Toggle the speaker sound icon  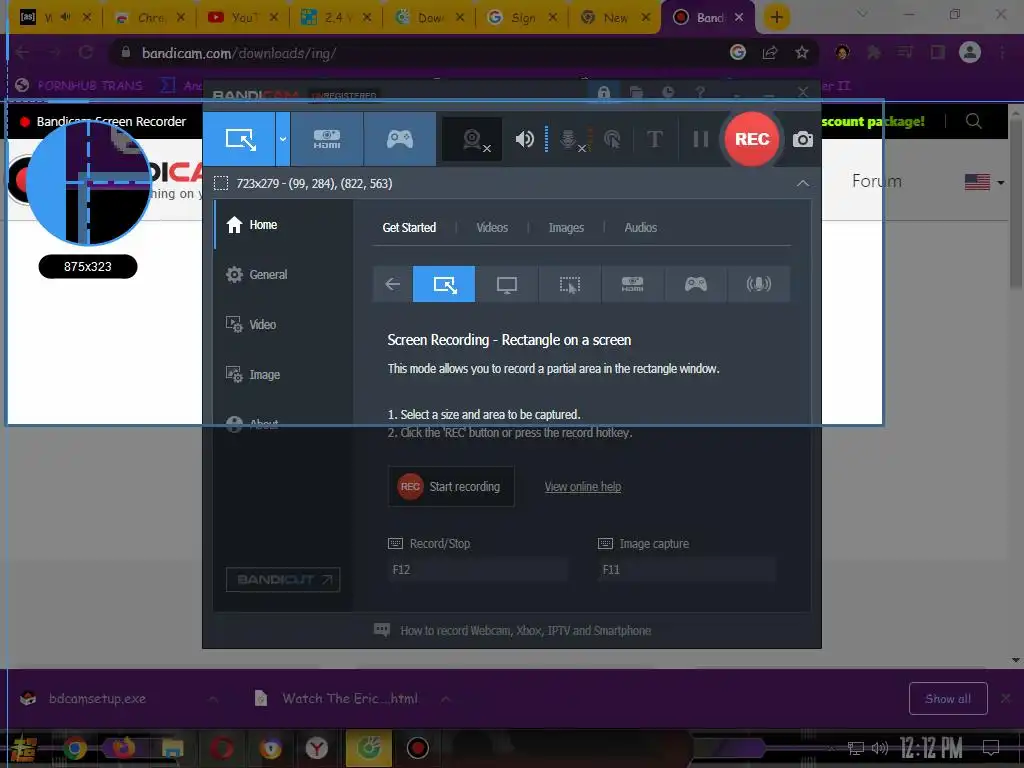[524, 139]
